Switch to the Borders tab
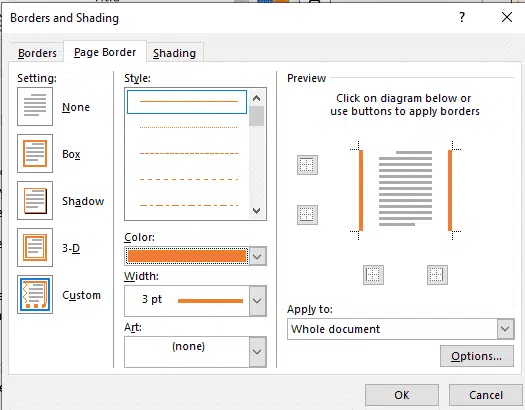525x410 pixels. point(37,53)
